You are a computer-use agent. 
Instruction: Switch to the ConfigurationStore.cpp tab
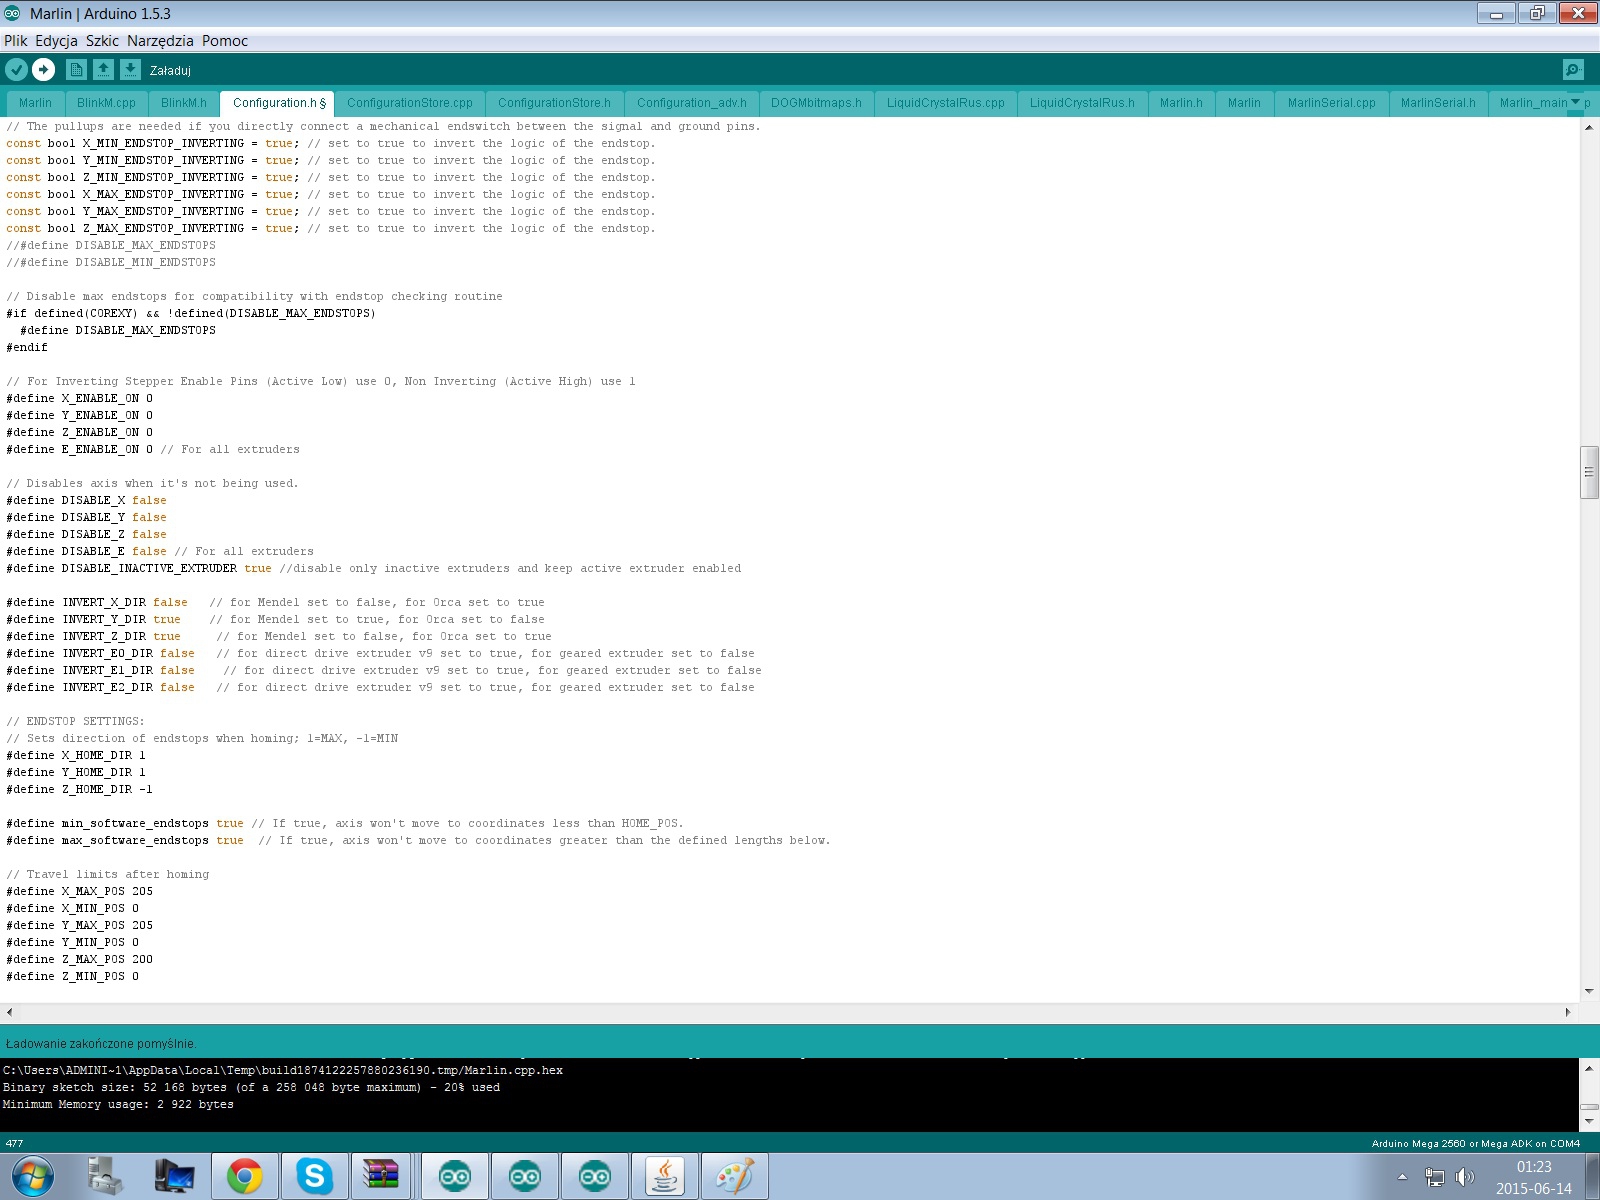click(x=410, y=103)
